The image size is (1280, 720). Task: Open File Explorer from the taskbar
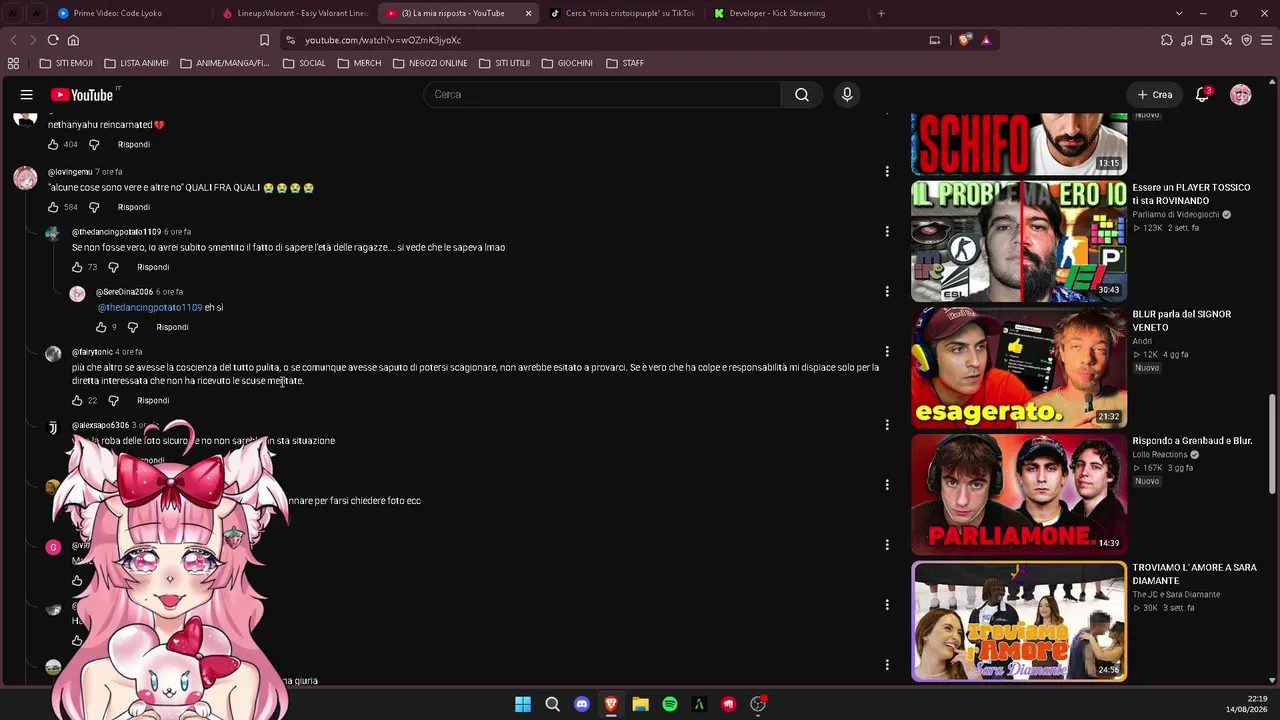click(x=640, y=704)
